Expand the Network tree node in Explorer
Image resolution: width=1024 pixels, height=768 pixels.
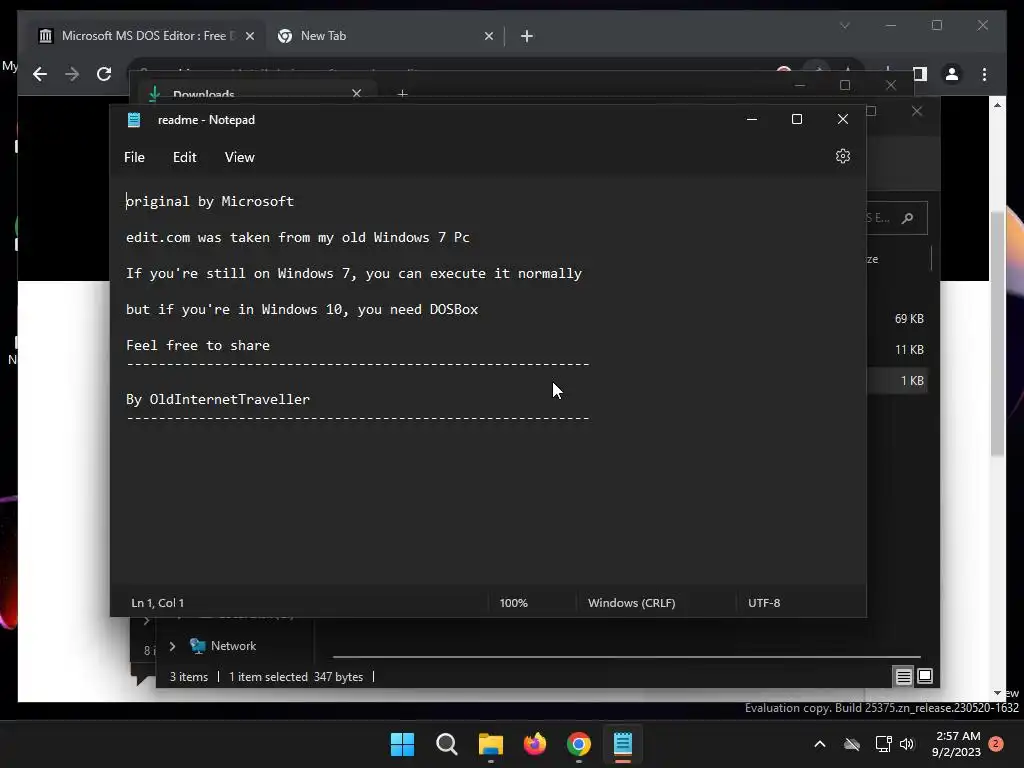(x=172, y=646)
